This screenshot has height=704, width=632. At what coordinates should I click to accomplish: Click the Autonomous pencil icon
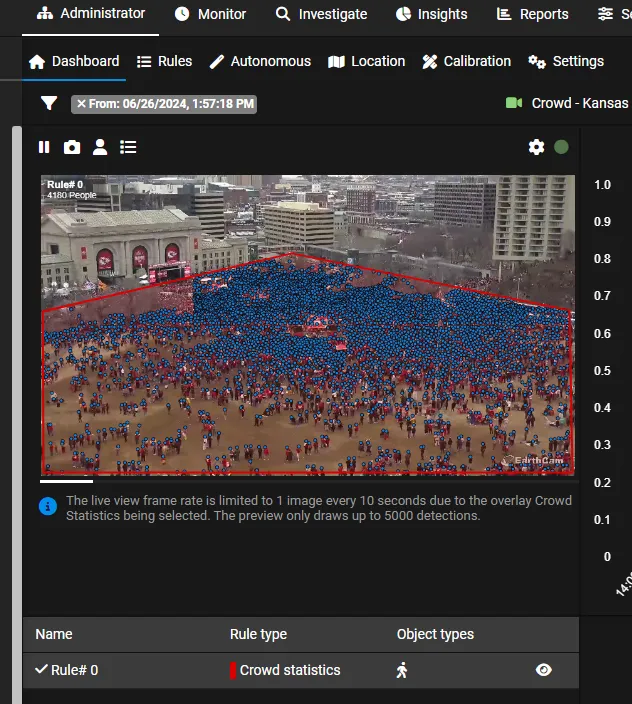217,62
